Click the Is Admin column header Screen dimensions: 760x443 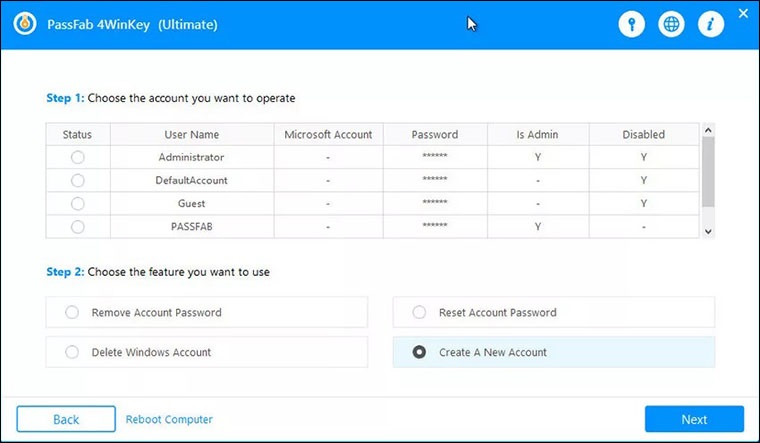coord(538,134)
